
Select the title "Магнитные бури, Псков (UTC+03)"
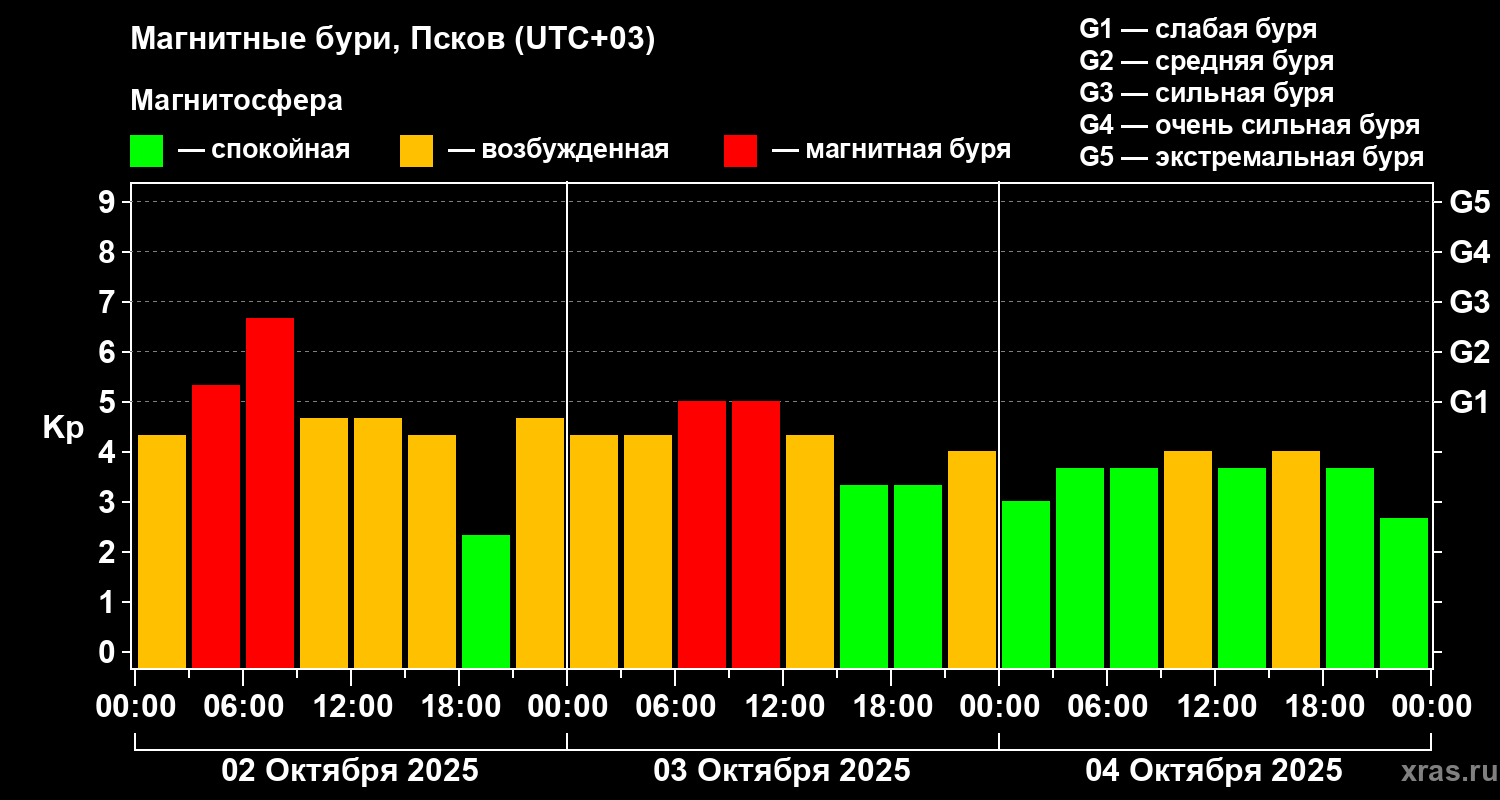coord(393,40)
